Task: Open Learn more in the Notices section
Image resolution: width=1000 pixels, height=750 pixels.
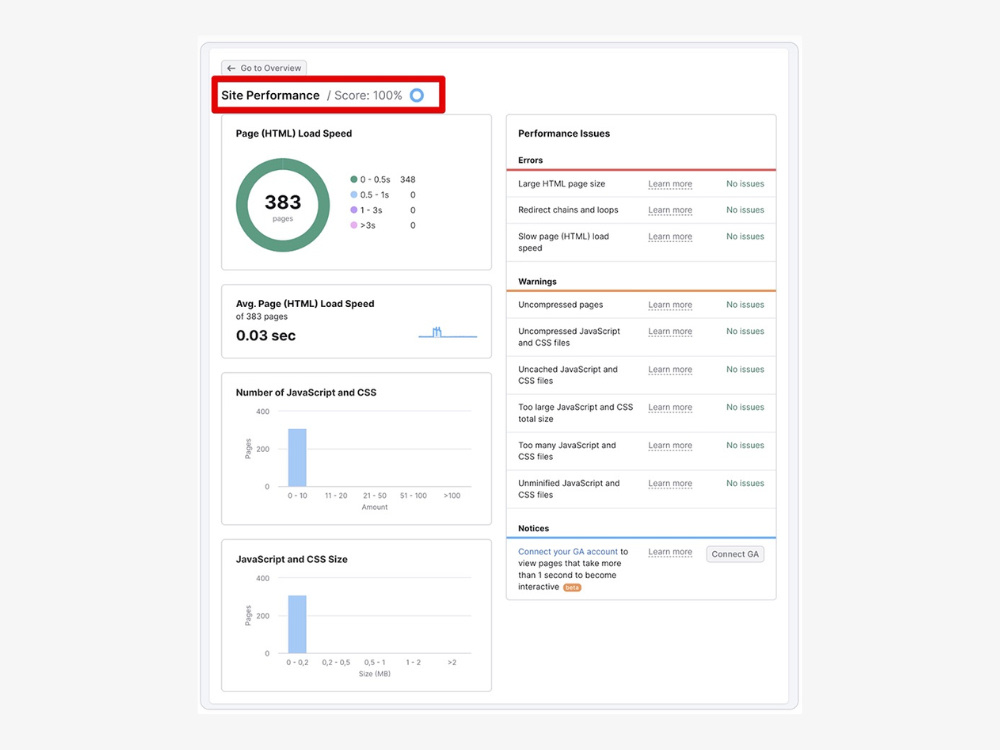Action: coord(670,552)
